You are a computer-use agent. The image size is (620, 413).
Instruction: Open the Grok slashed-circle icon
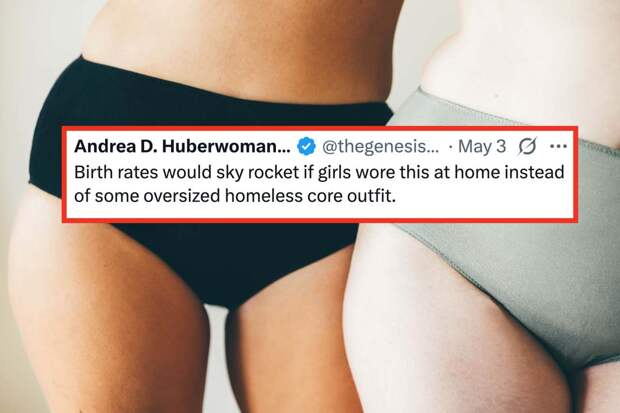(x=527, y=146)
